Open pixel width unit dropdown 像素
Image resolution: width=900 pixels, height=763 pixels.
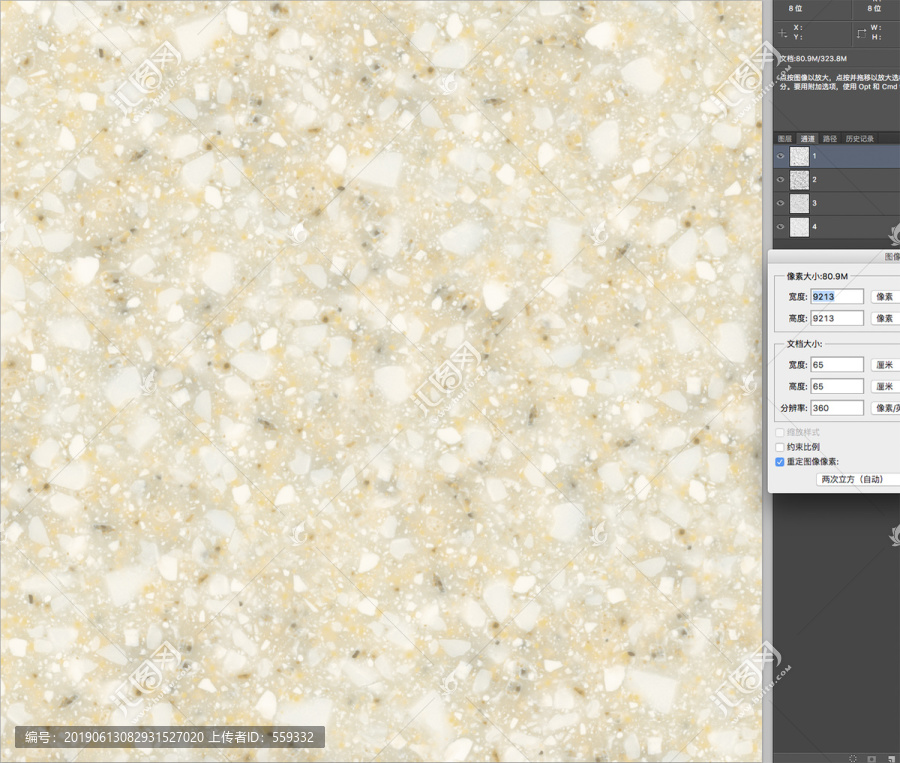pyautogui.click(x=885, y=296)
